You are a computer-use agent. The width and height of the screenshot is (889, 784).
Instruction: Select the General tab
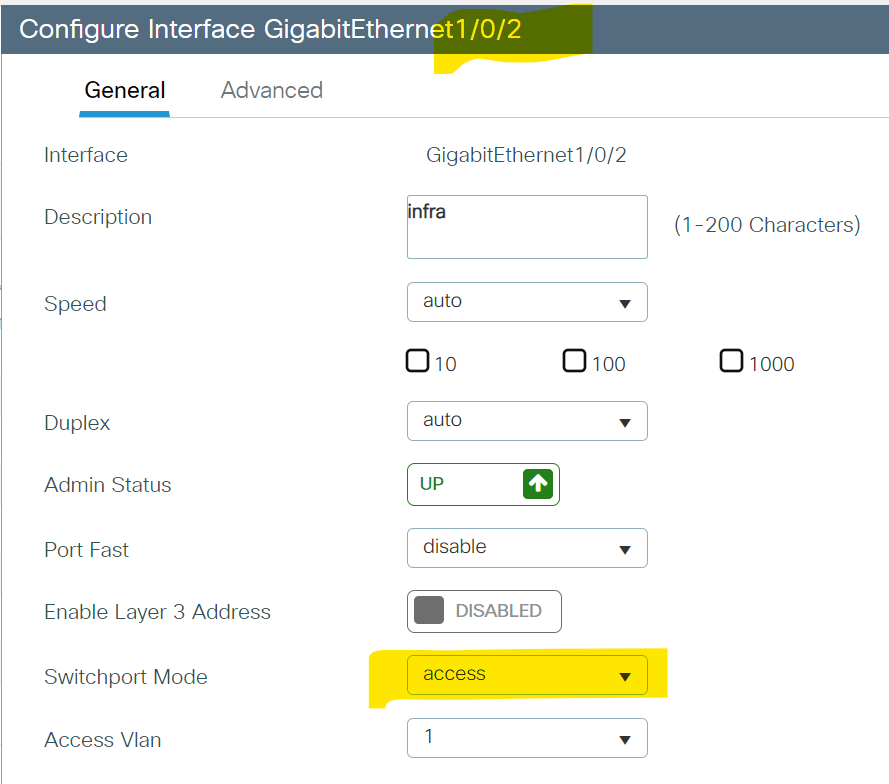(124, 90)
